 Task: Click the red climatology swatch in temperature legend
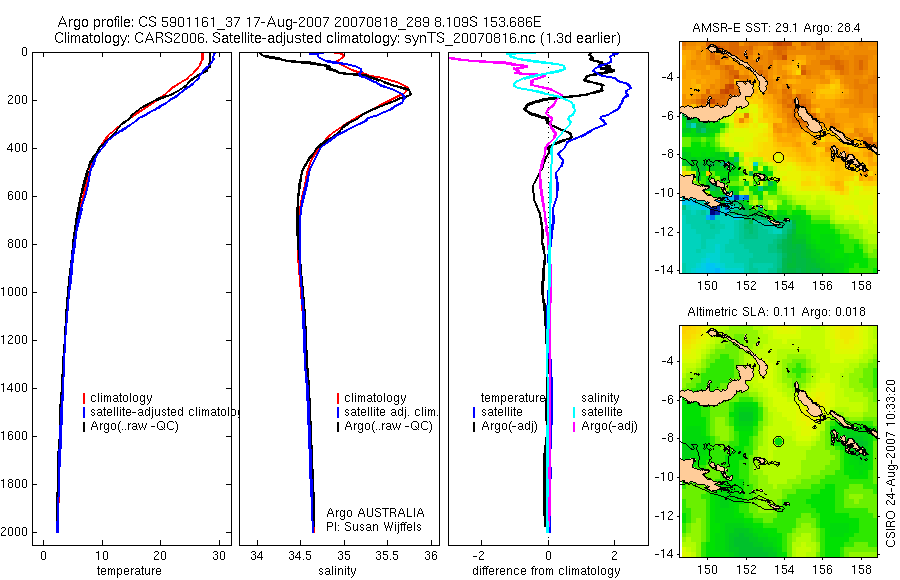click(x=84, y=398)
